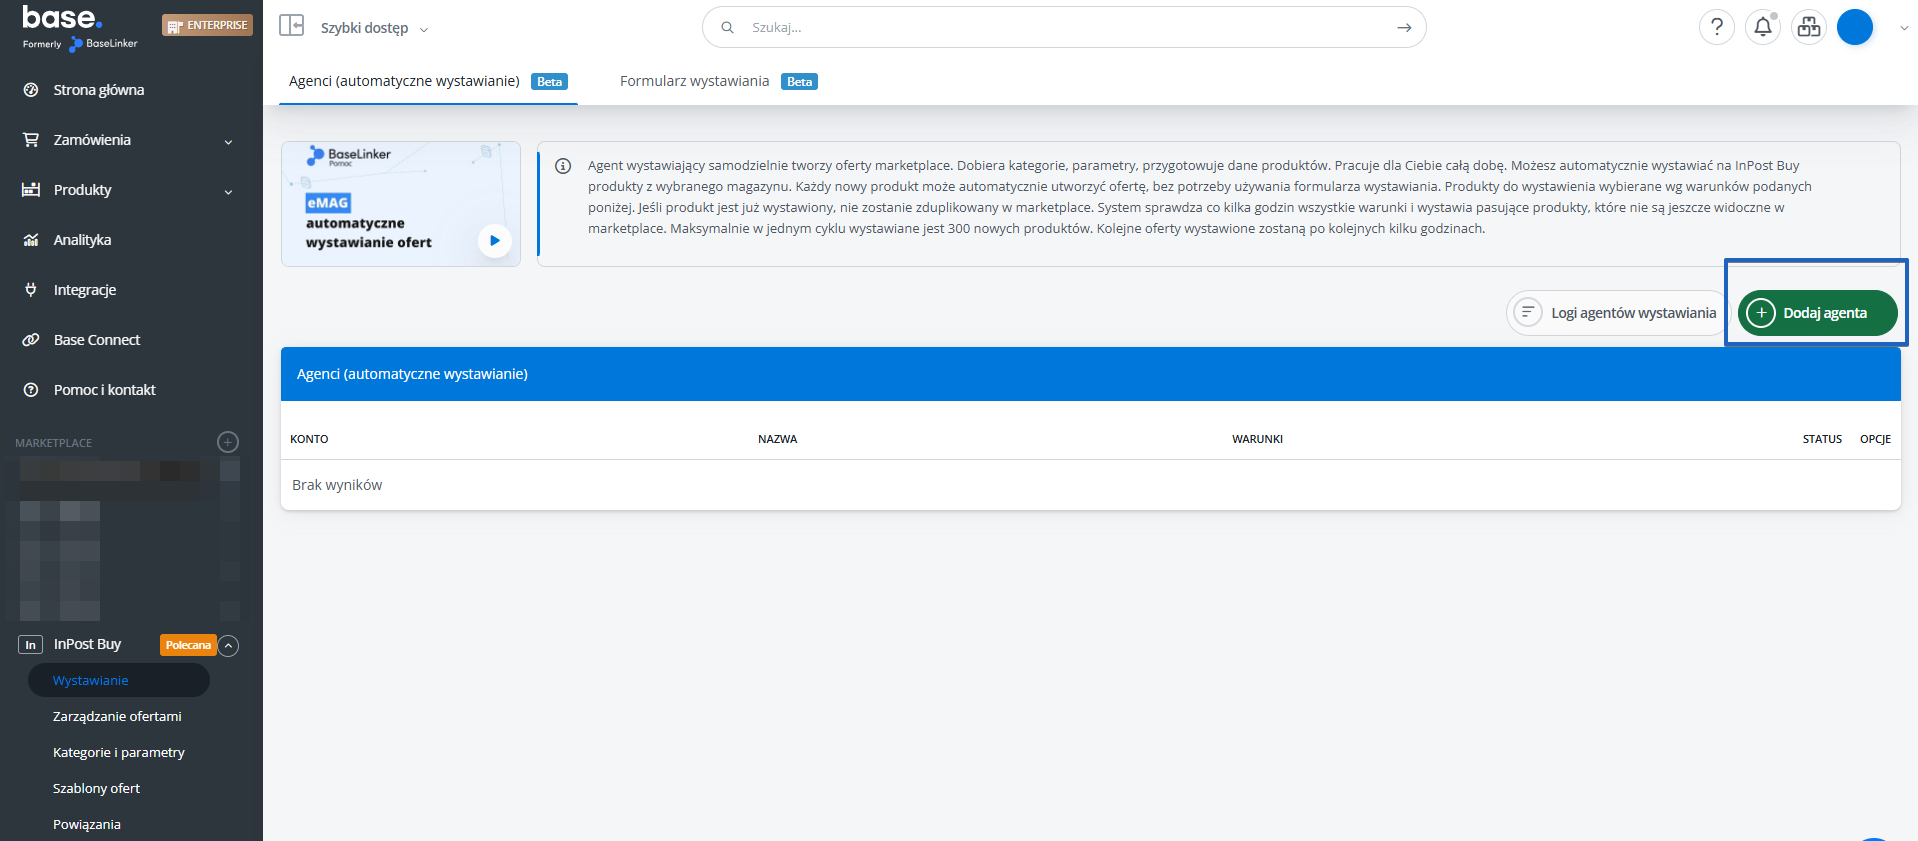Click the help question mark icon

pyautogui.click(x=1716, y=27)
